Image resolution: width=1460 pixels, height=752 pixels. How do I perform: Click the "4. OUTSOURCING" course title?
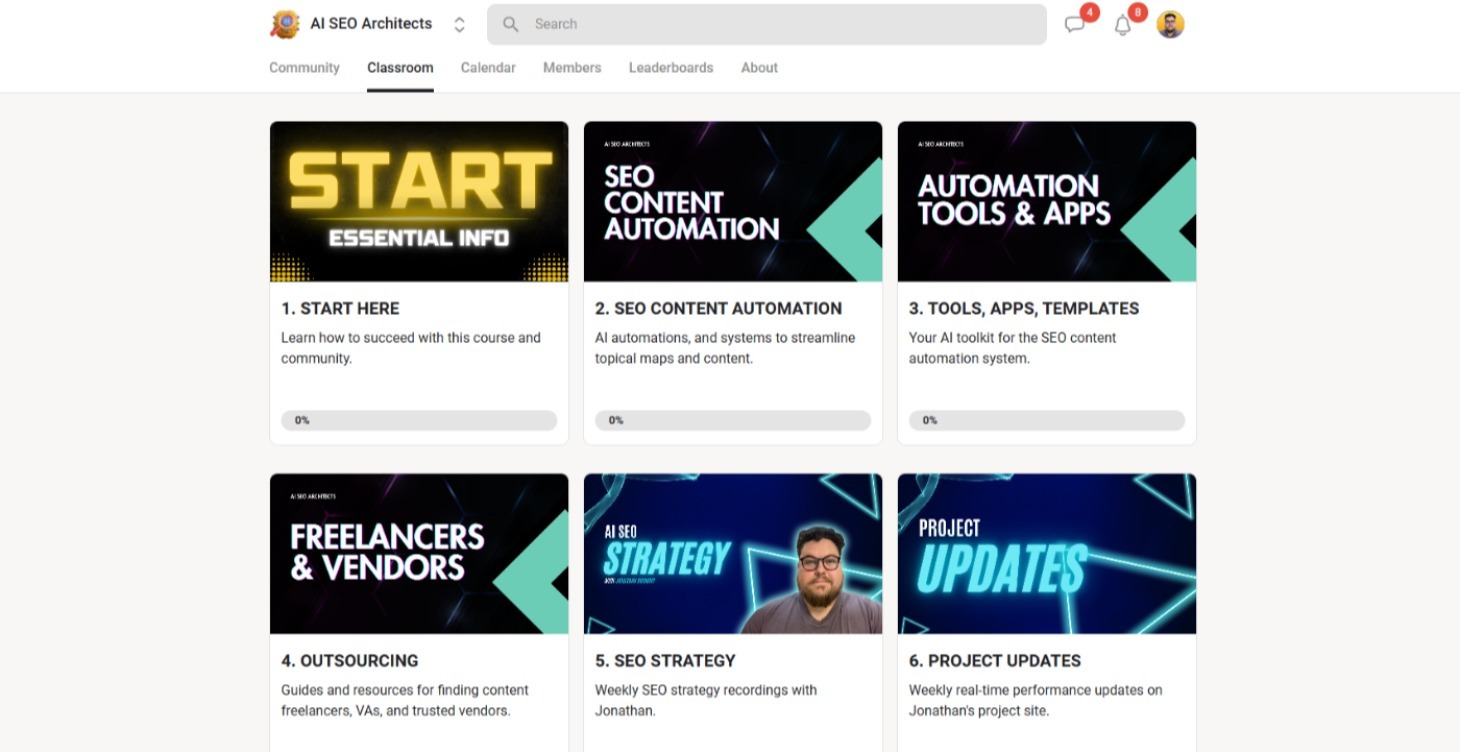point(350,661)
